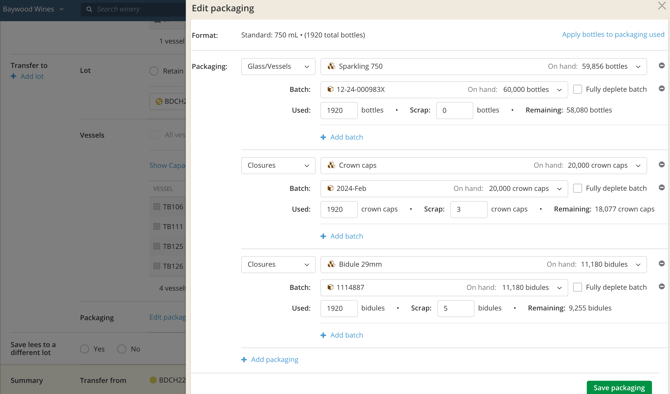Click the batch 1114887 box icon
670x394 pixels.
click(330, 288)
